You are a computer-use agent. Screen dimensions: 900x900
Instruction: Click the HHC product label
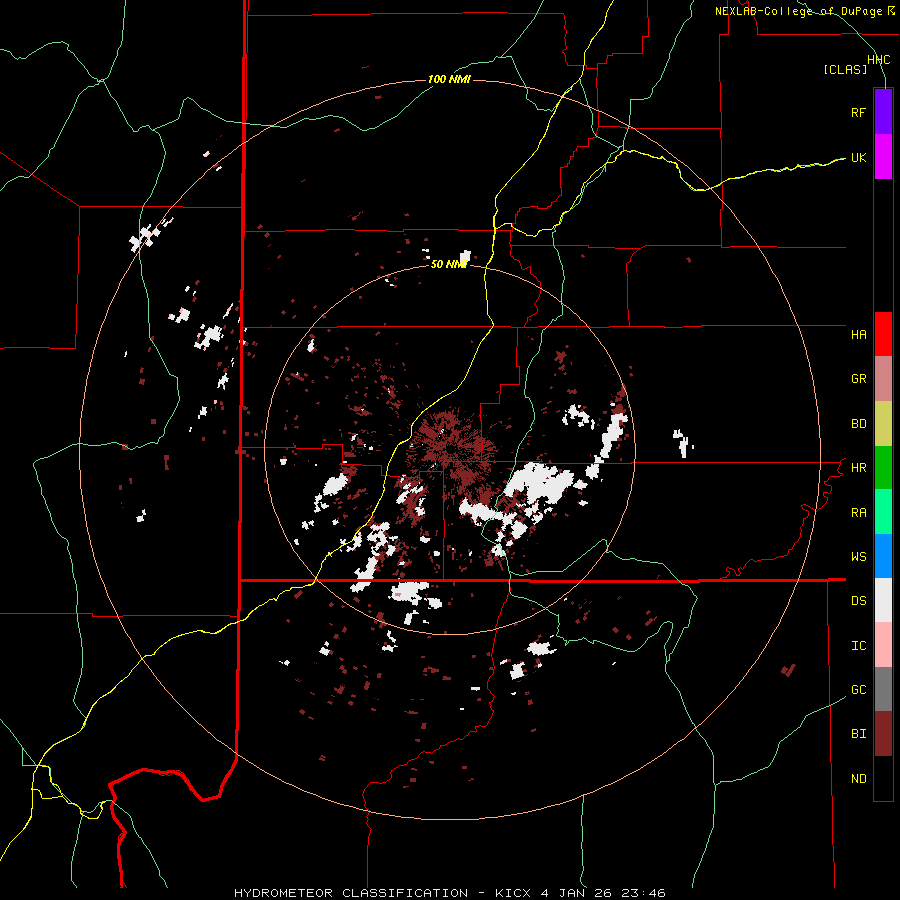tap(879, 60)
